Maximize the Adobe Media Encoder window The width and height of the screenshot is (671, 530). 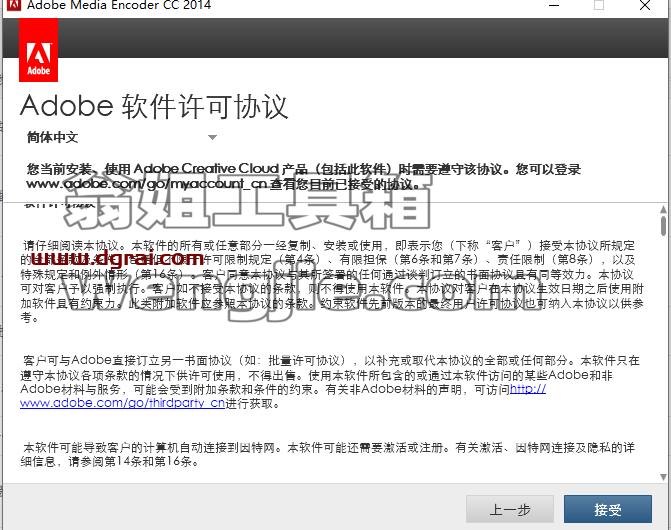599,5
